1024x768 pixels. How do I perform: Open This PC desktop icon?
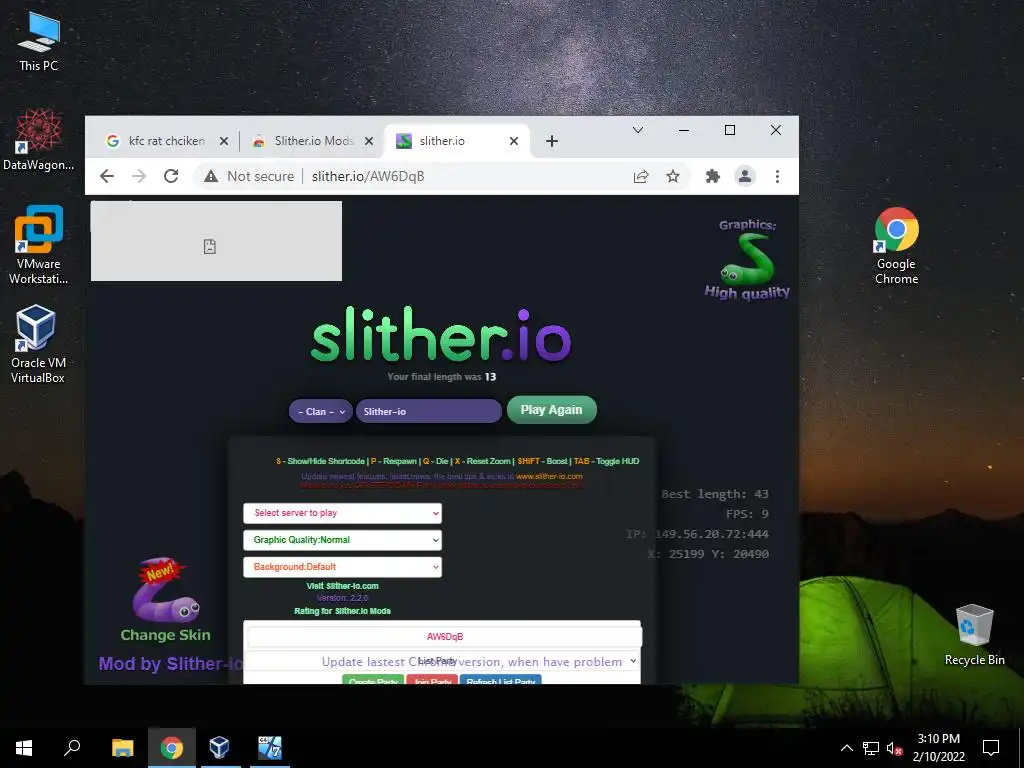[39, 41]
